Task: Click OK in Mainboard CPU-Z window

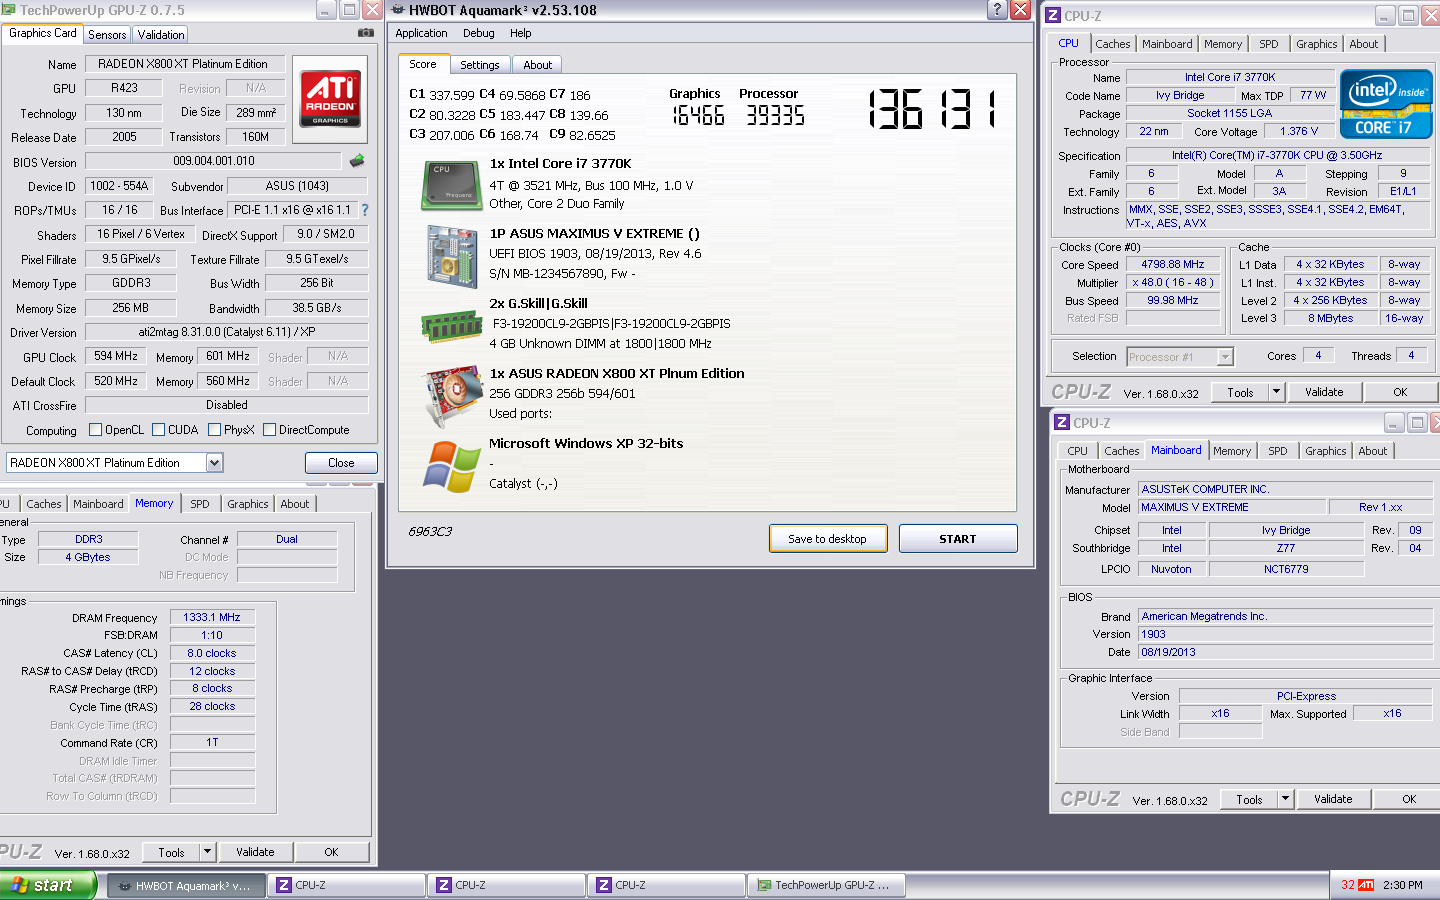Action: point(1408,799)
